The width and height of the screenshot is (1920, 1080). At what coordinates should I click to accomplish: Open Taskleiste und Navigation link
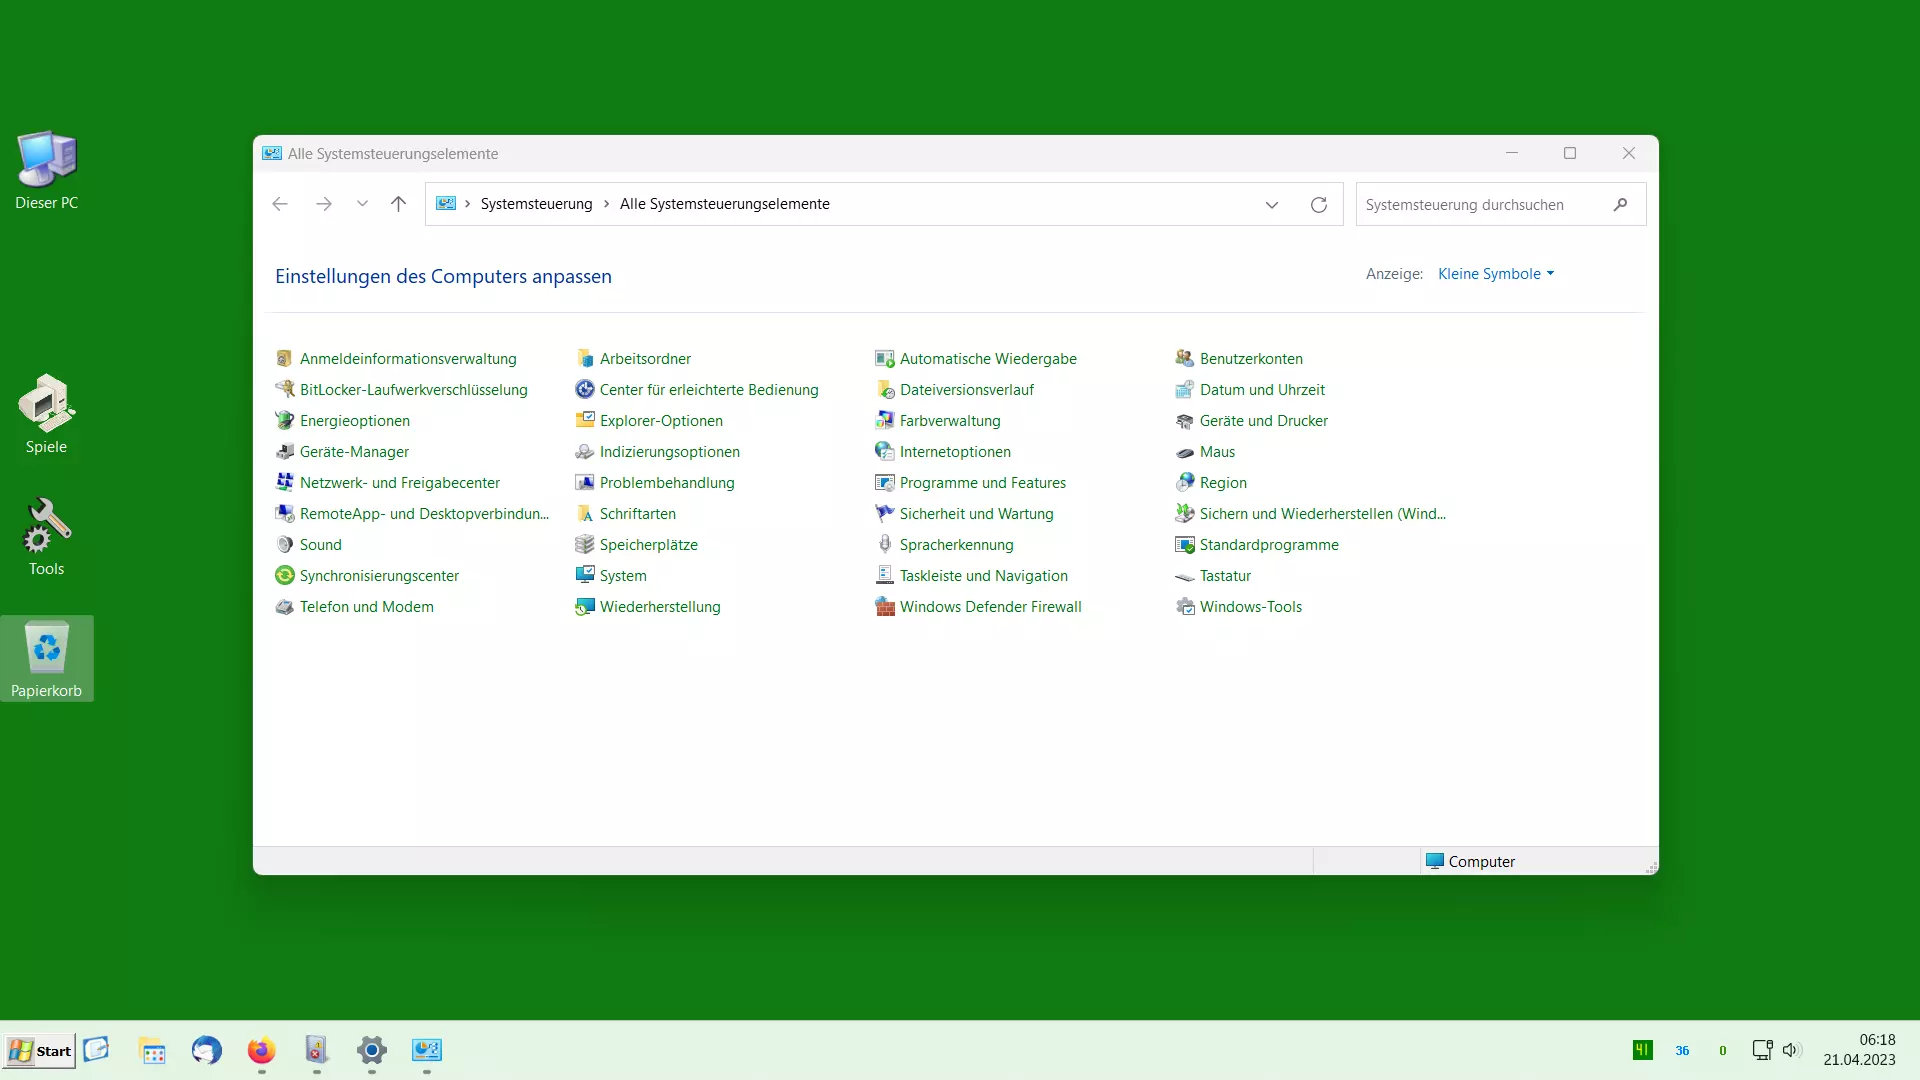click(x=983, y=575)
